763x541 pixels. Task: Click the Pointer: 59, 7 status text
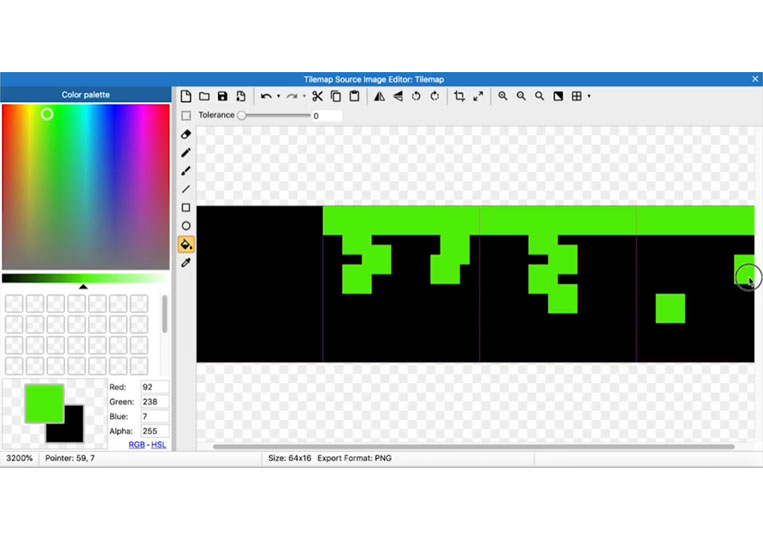[70, 458]
